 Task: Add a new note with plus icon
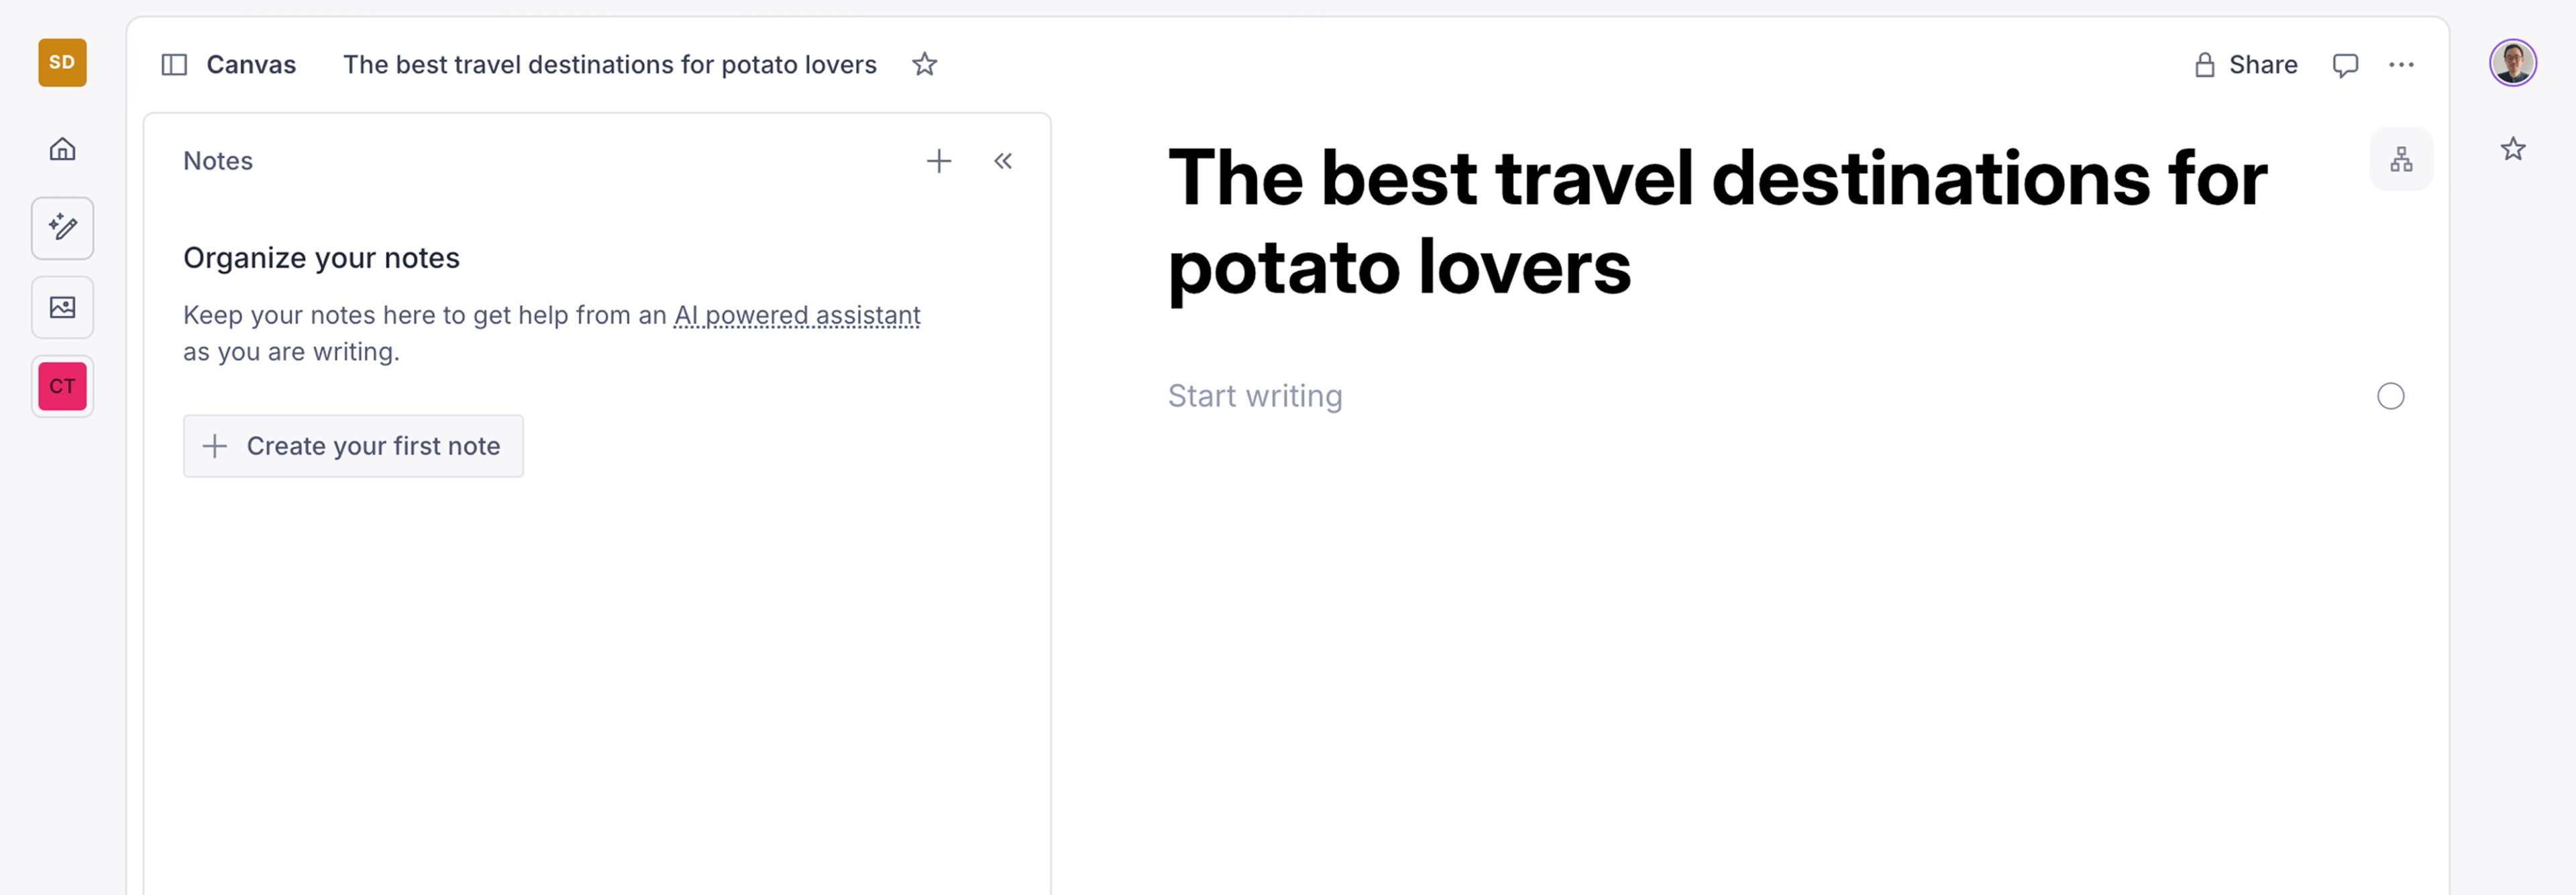[938, 161]
